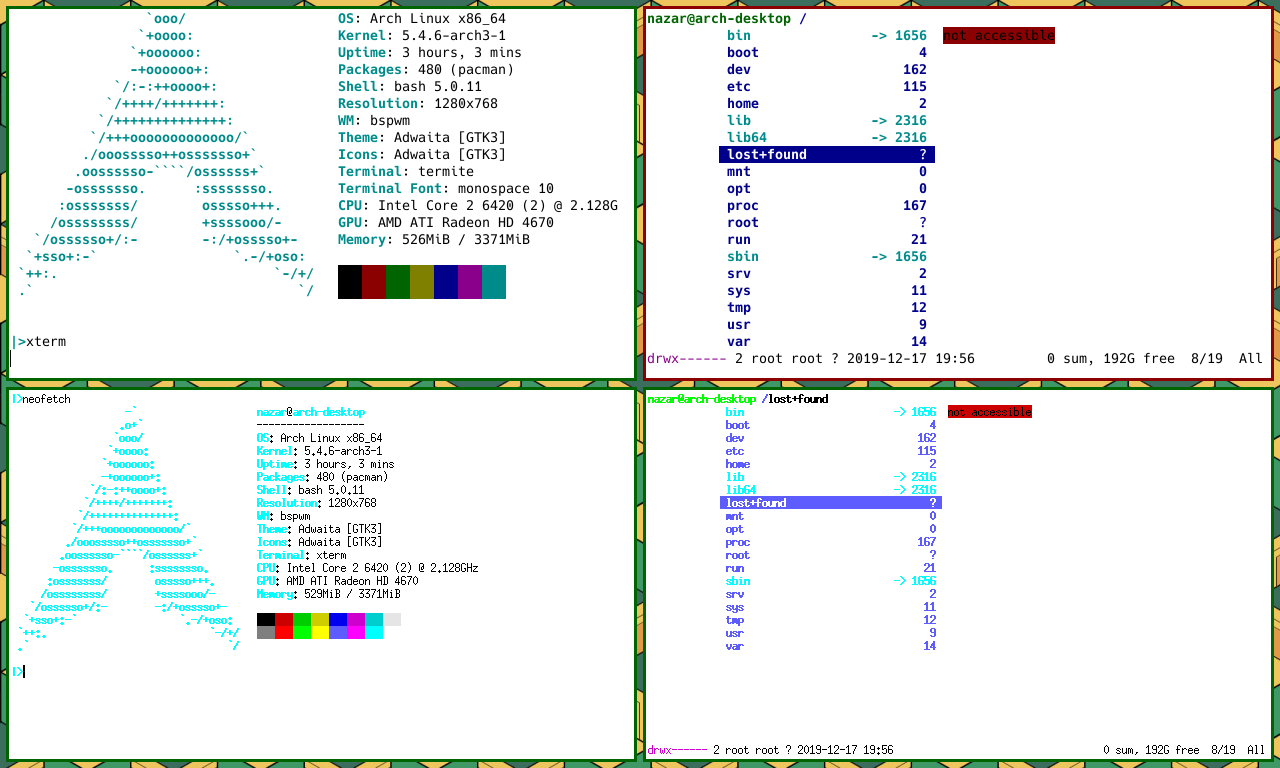Viewport: 1280px width, 768px height.
Task: Select the home directory in red-bordered ranger window
Action: pos(827,104)
